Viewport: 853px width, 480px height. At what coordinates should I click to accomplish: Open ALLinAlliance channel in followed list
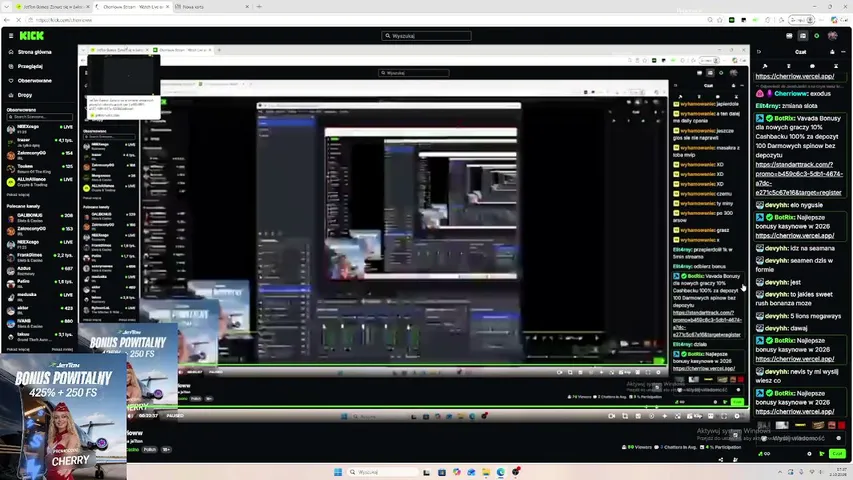pyautogui.click(x=39, y=182)
